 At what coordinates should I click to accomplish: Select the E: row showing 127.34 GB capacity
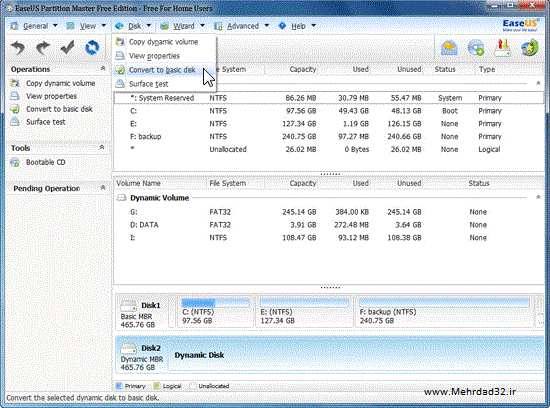click(329, 124)
